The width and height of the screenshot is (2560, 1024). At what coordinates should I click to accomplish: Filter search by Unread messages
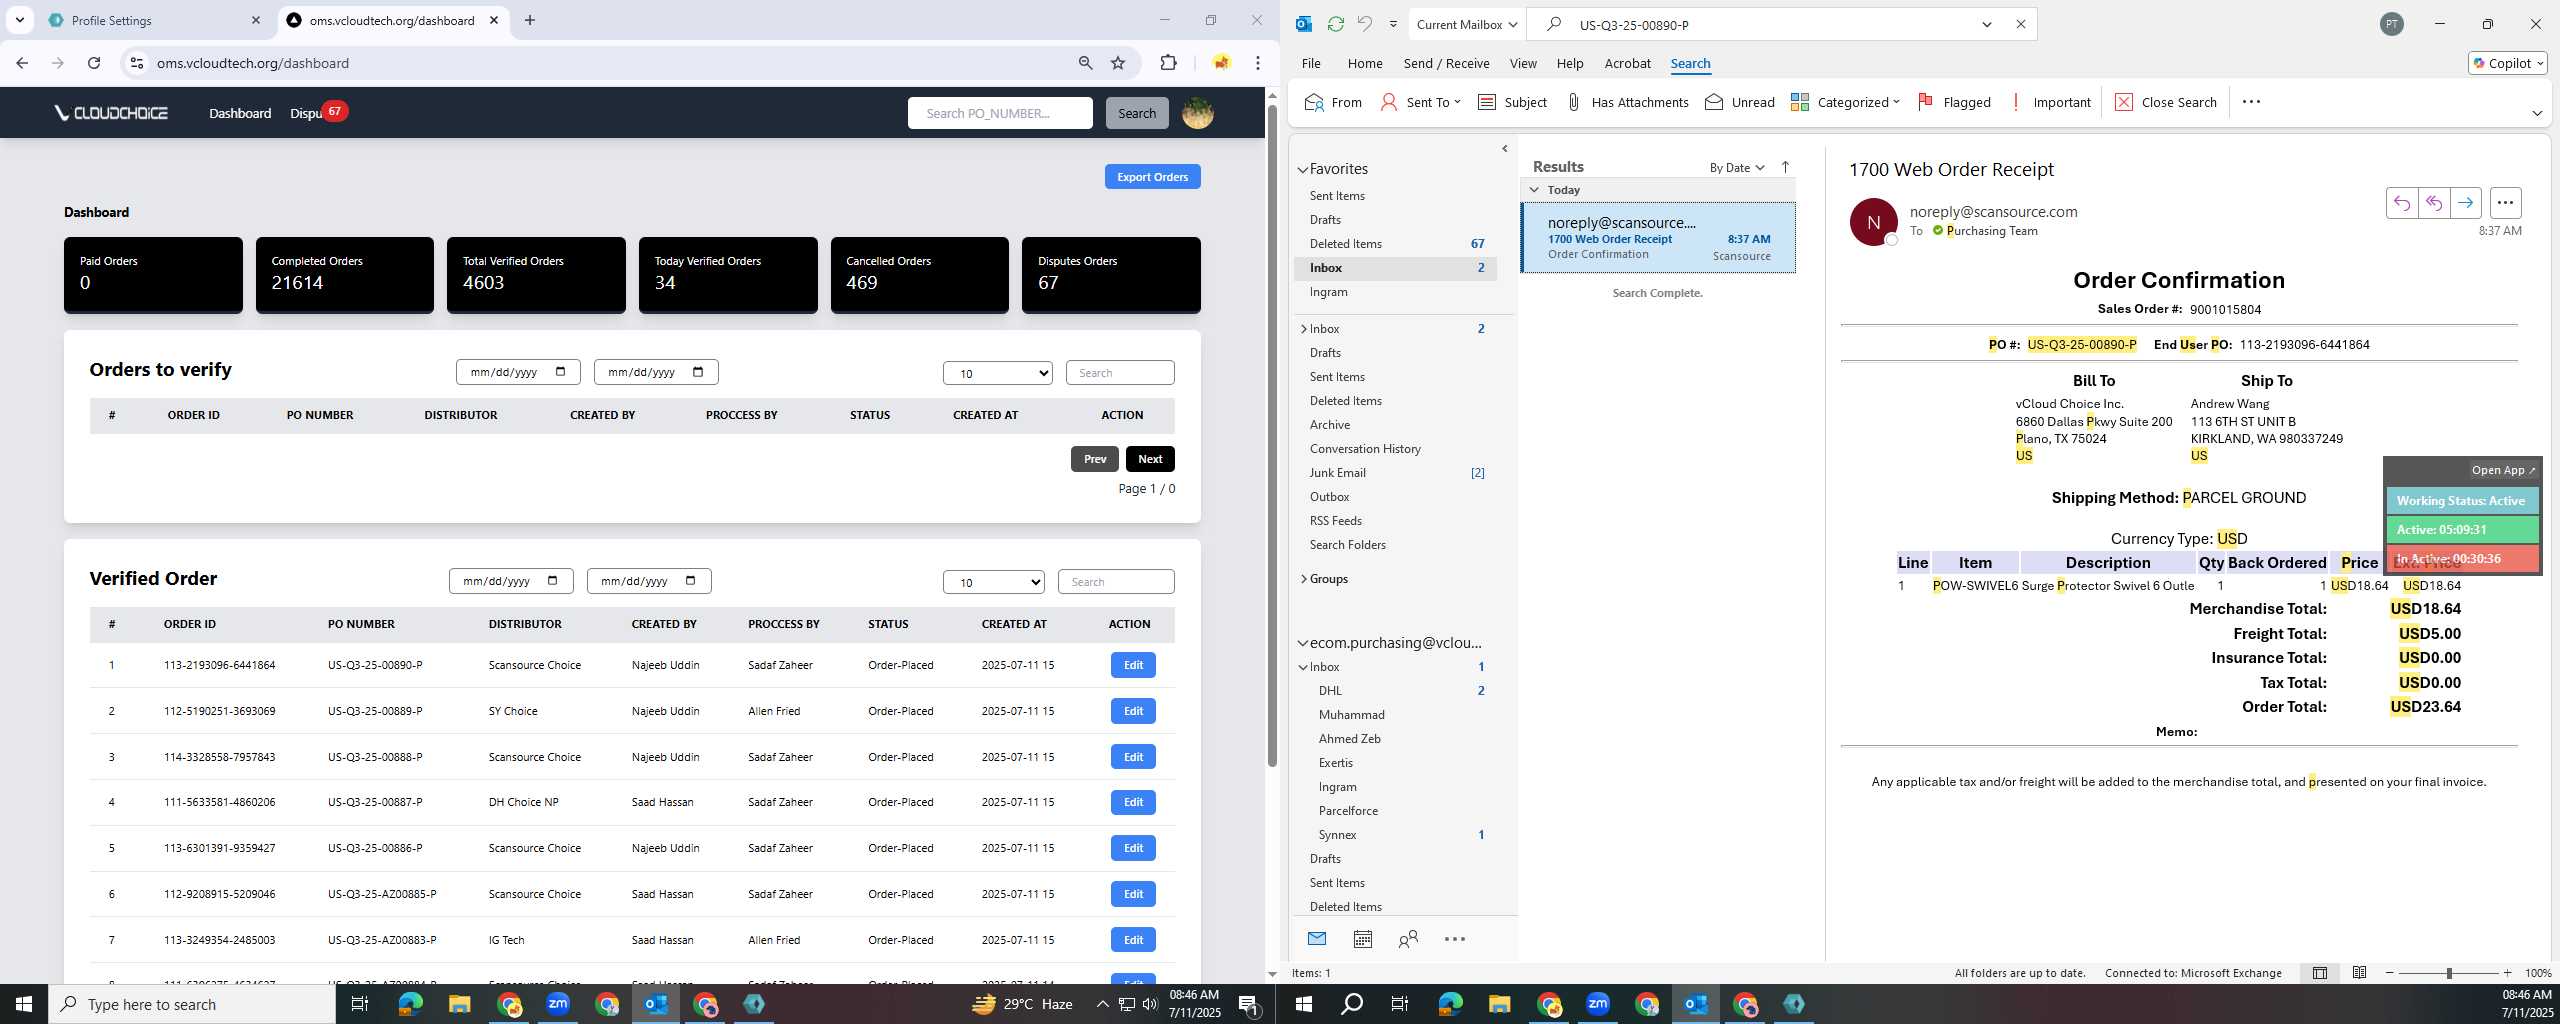1740,102
